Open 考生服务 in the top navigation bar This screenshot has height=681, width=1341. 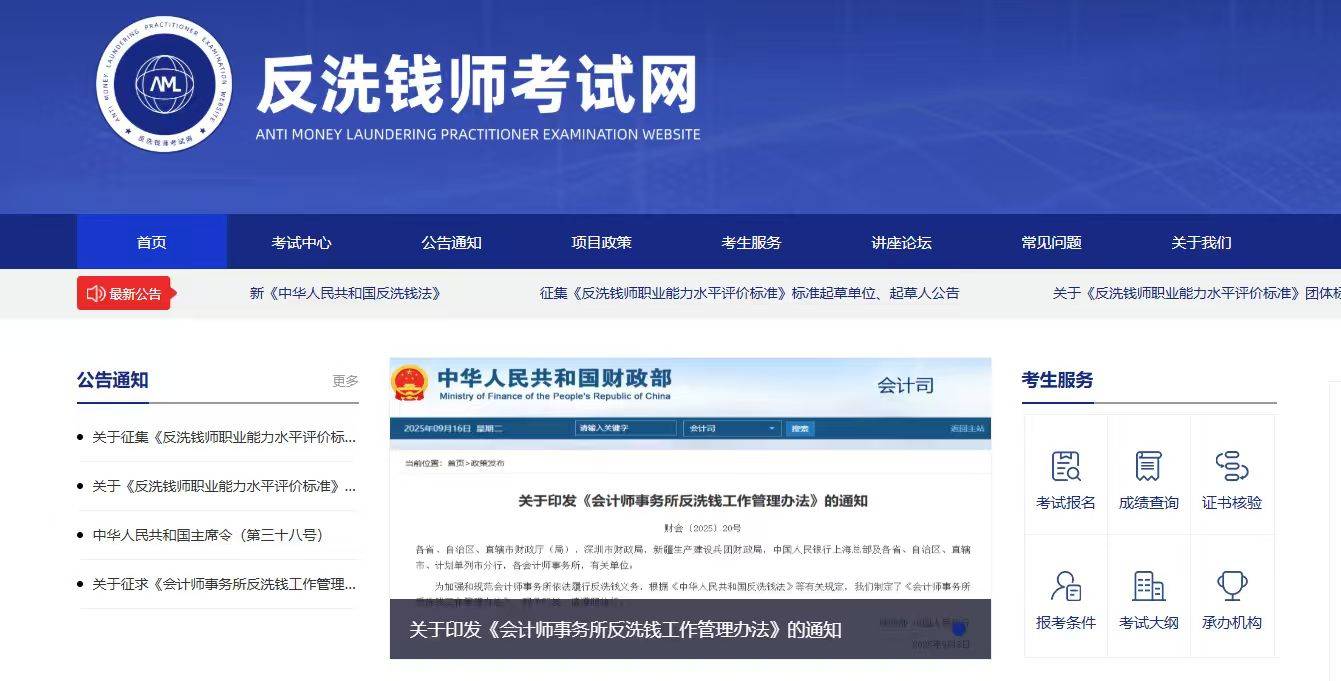click(751, 242)
